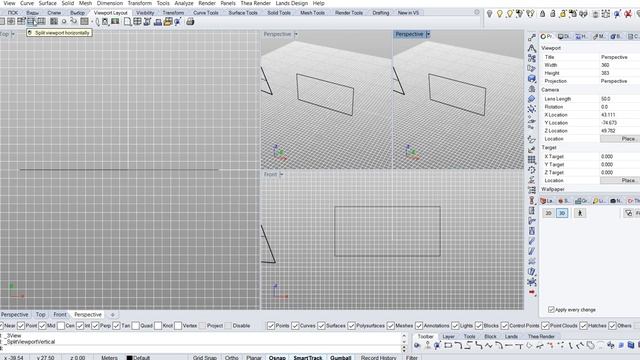Click the Split viewport horizontally icon

pos(31,21)
